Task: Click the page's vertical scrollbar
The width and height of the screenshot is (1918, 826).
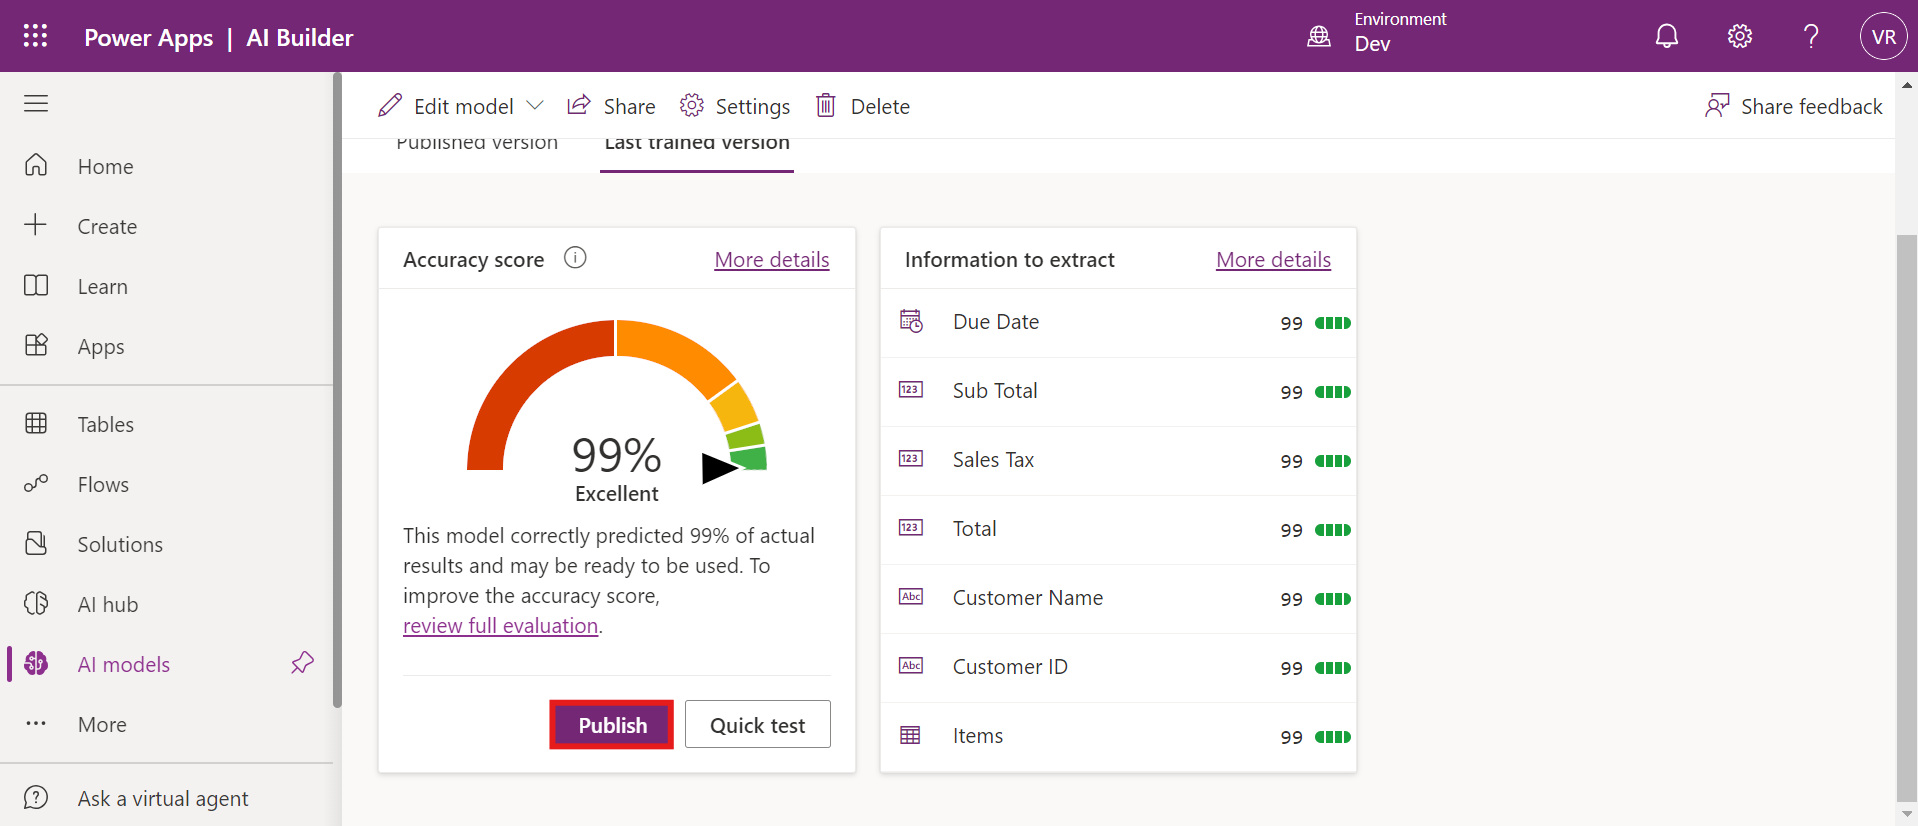Action: pos(1906,500)
